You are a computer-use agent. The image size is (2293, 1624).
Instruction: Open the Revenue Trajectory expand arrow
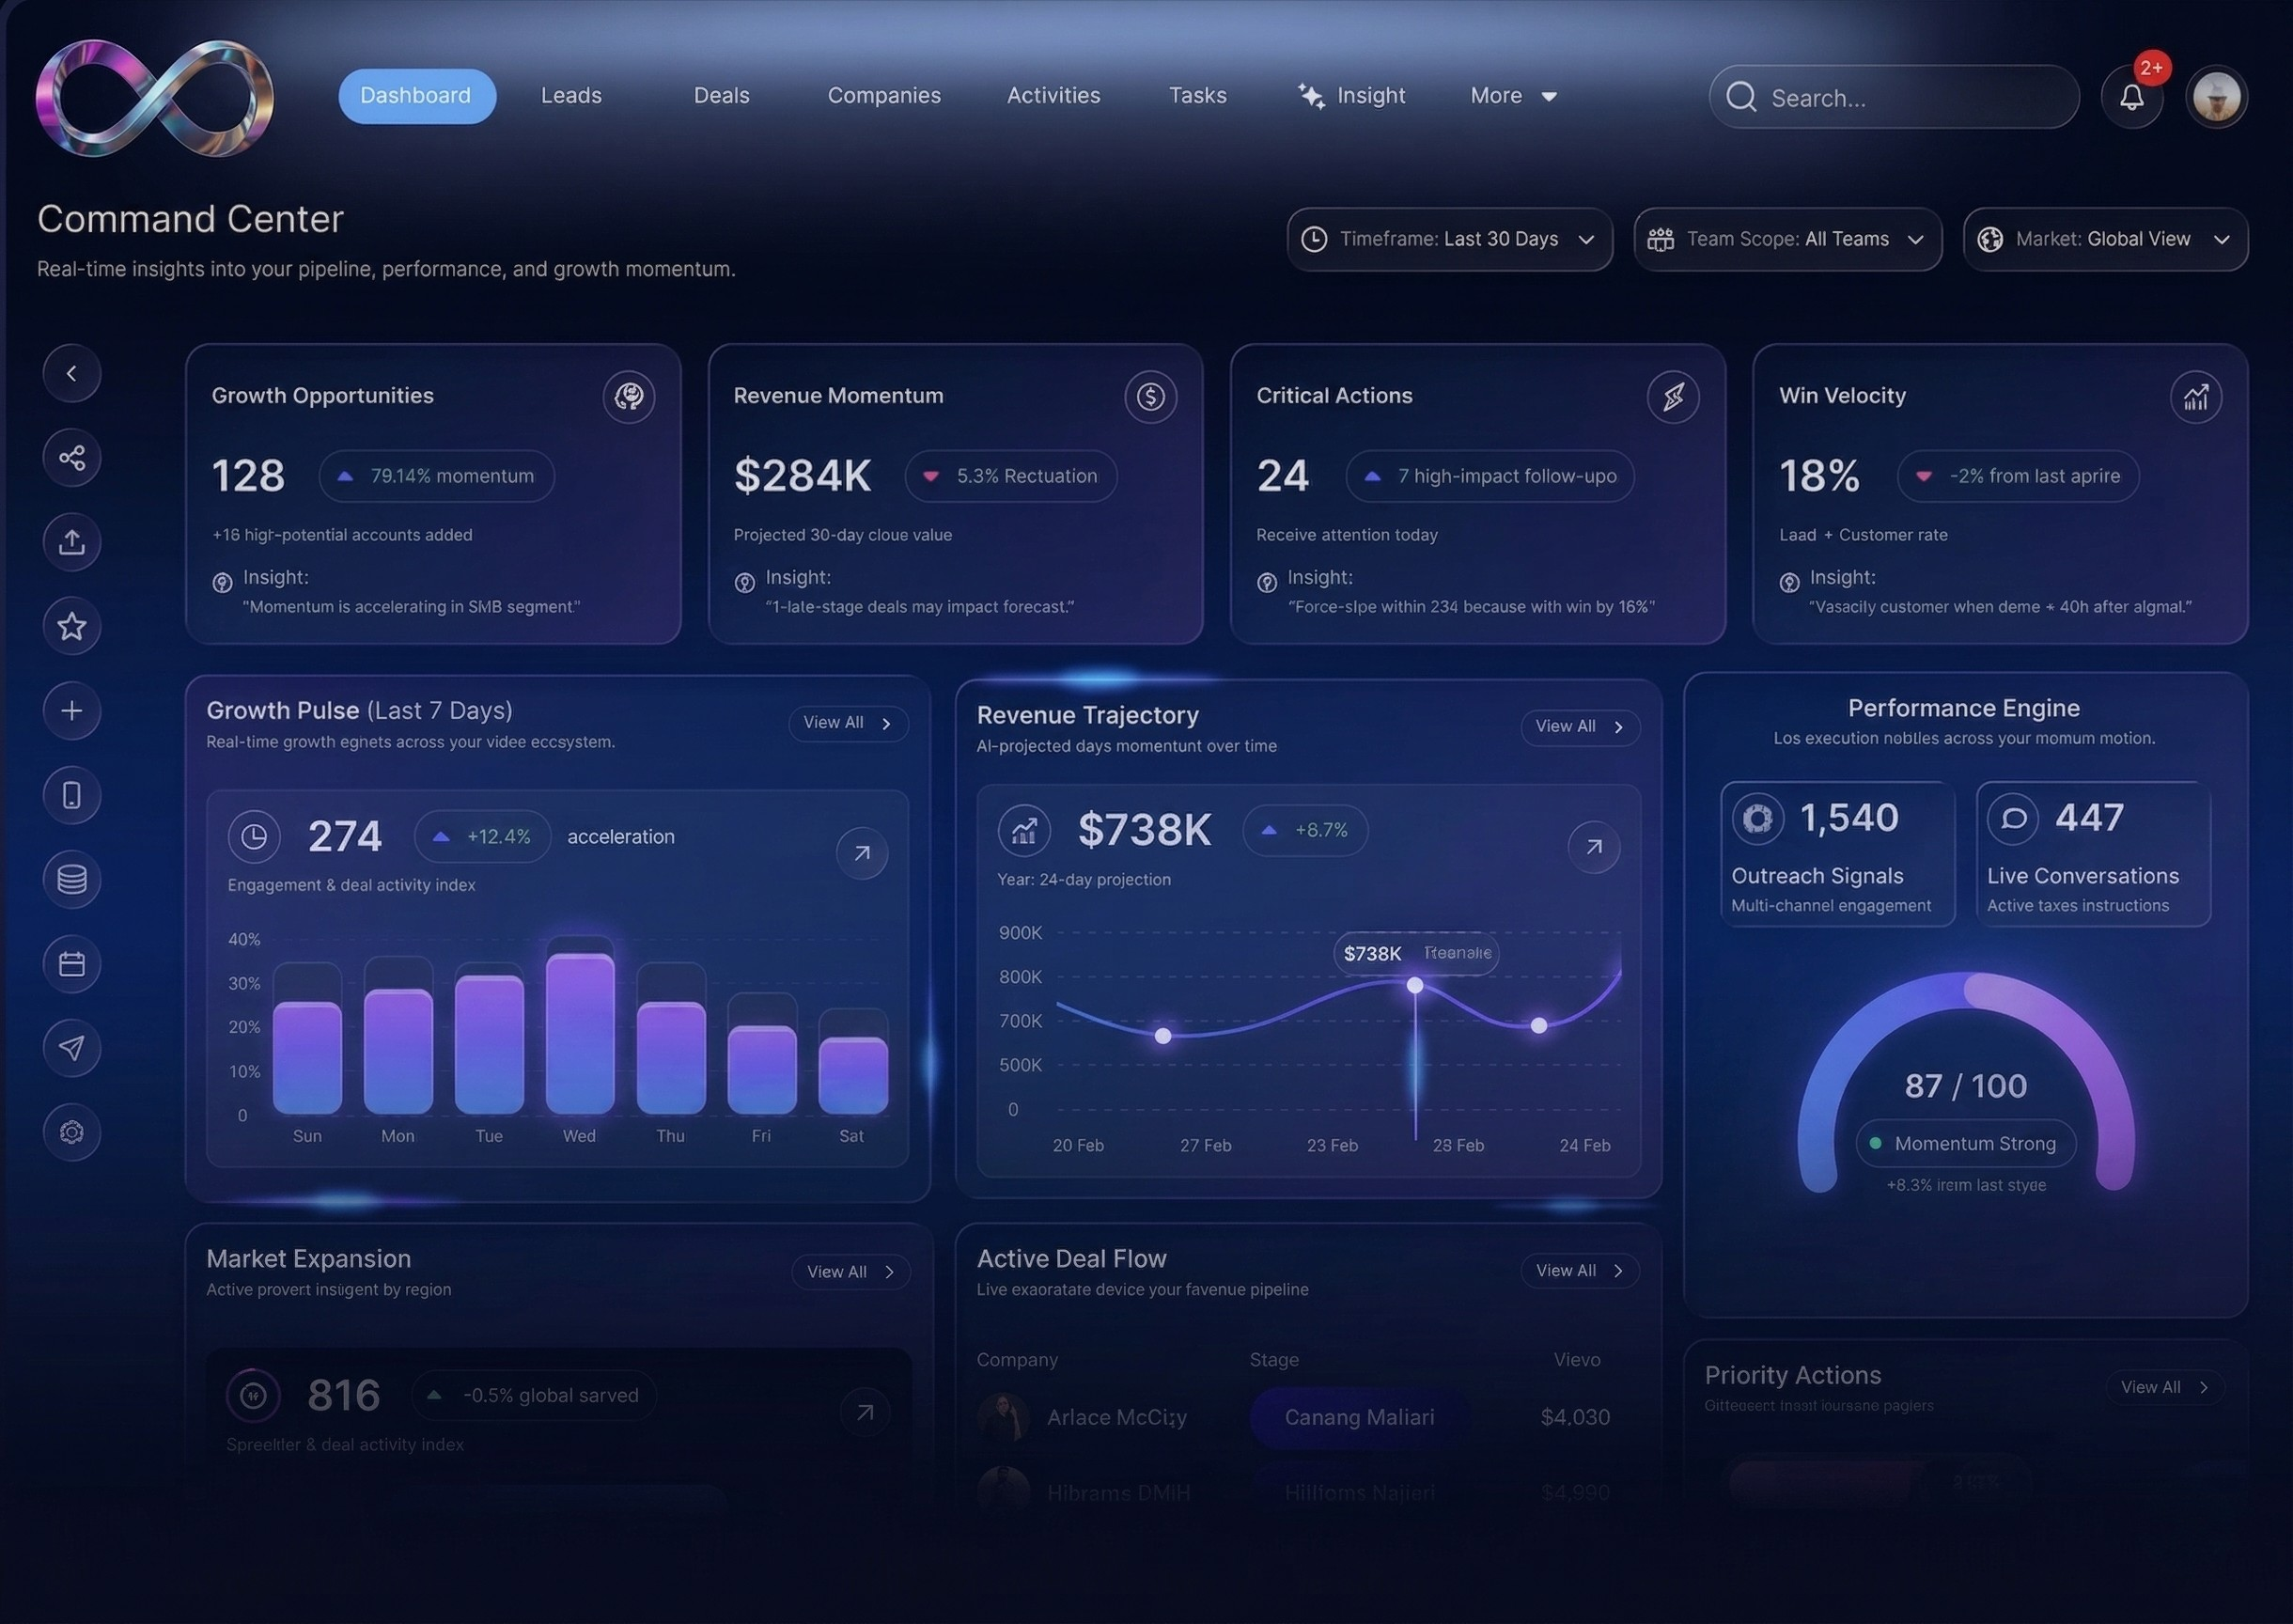pos(1594,846)
